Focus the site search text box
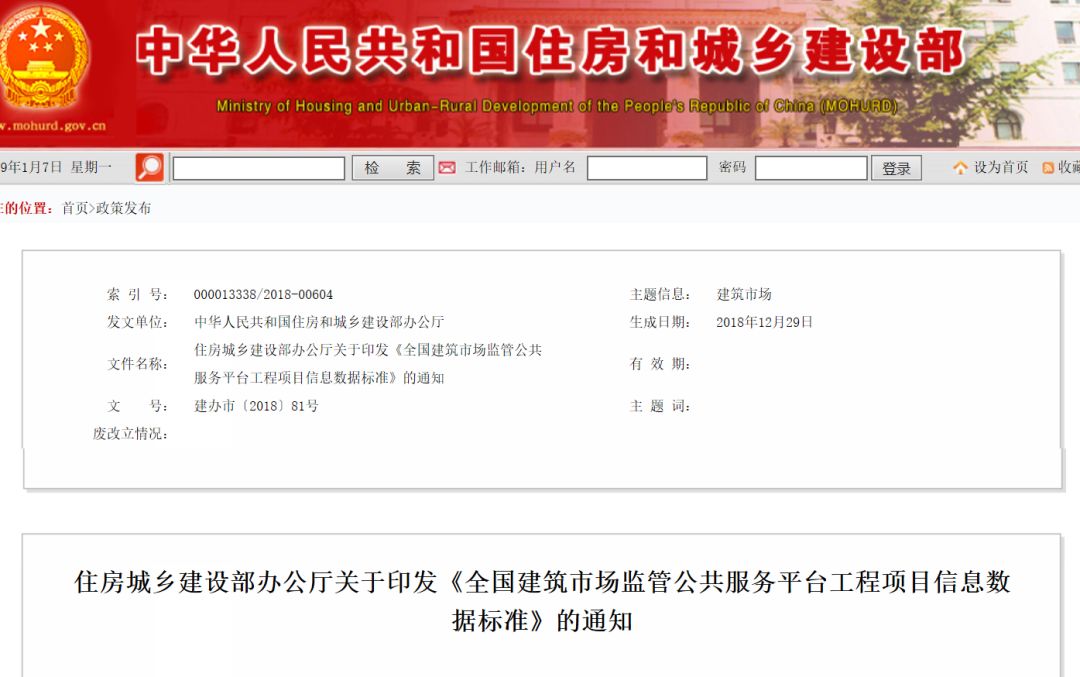 [259, 168]
